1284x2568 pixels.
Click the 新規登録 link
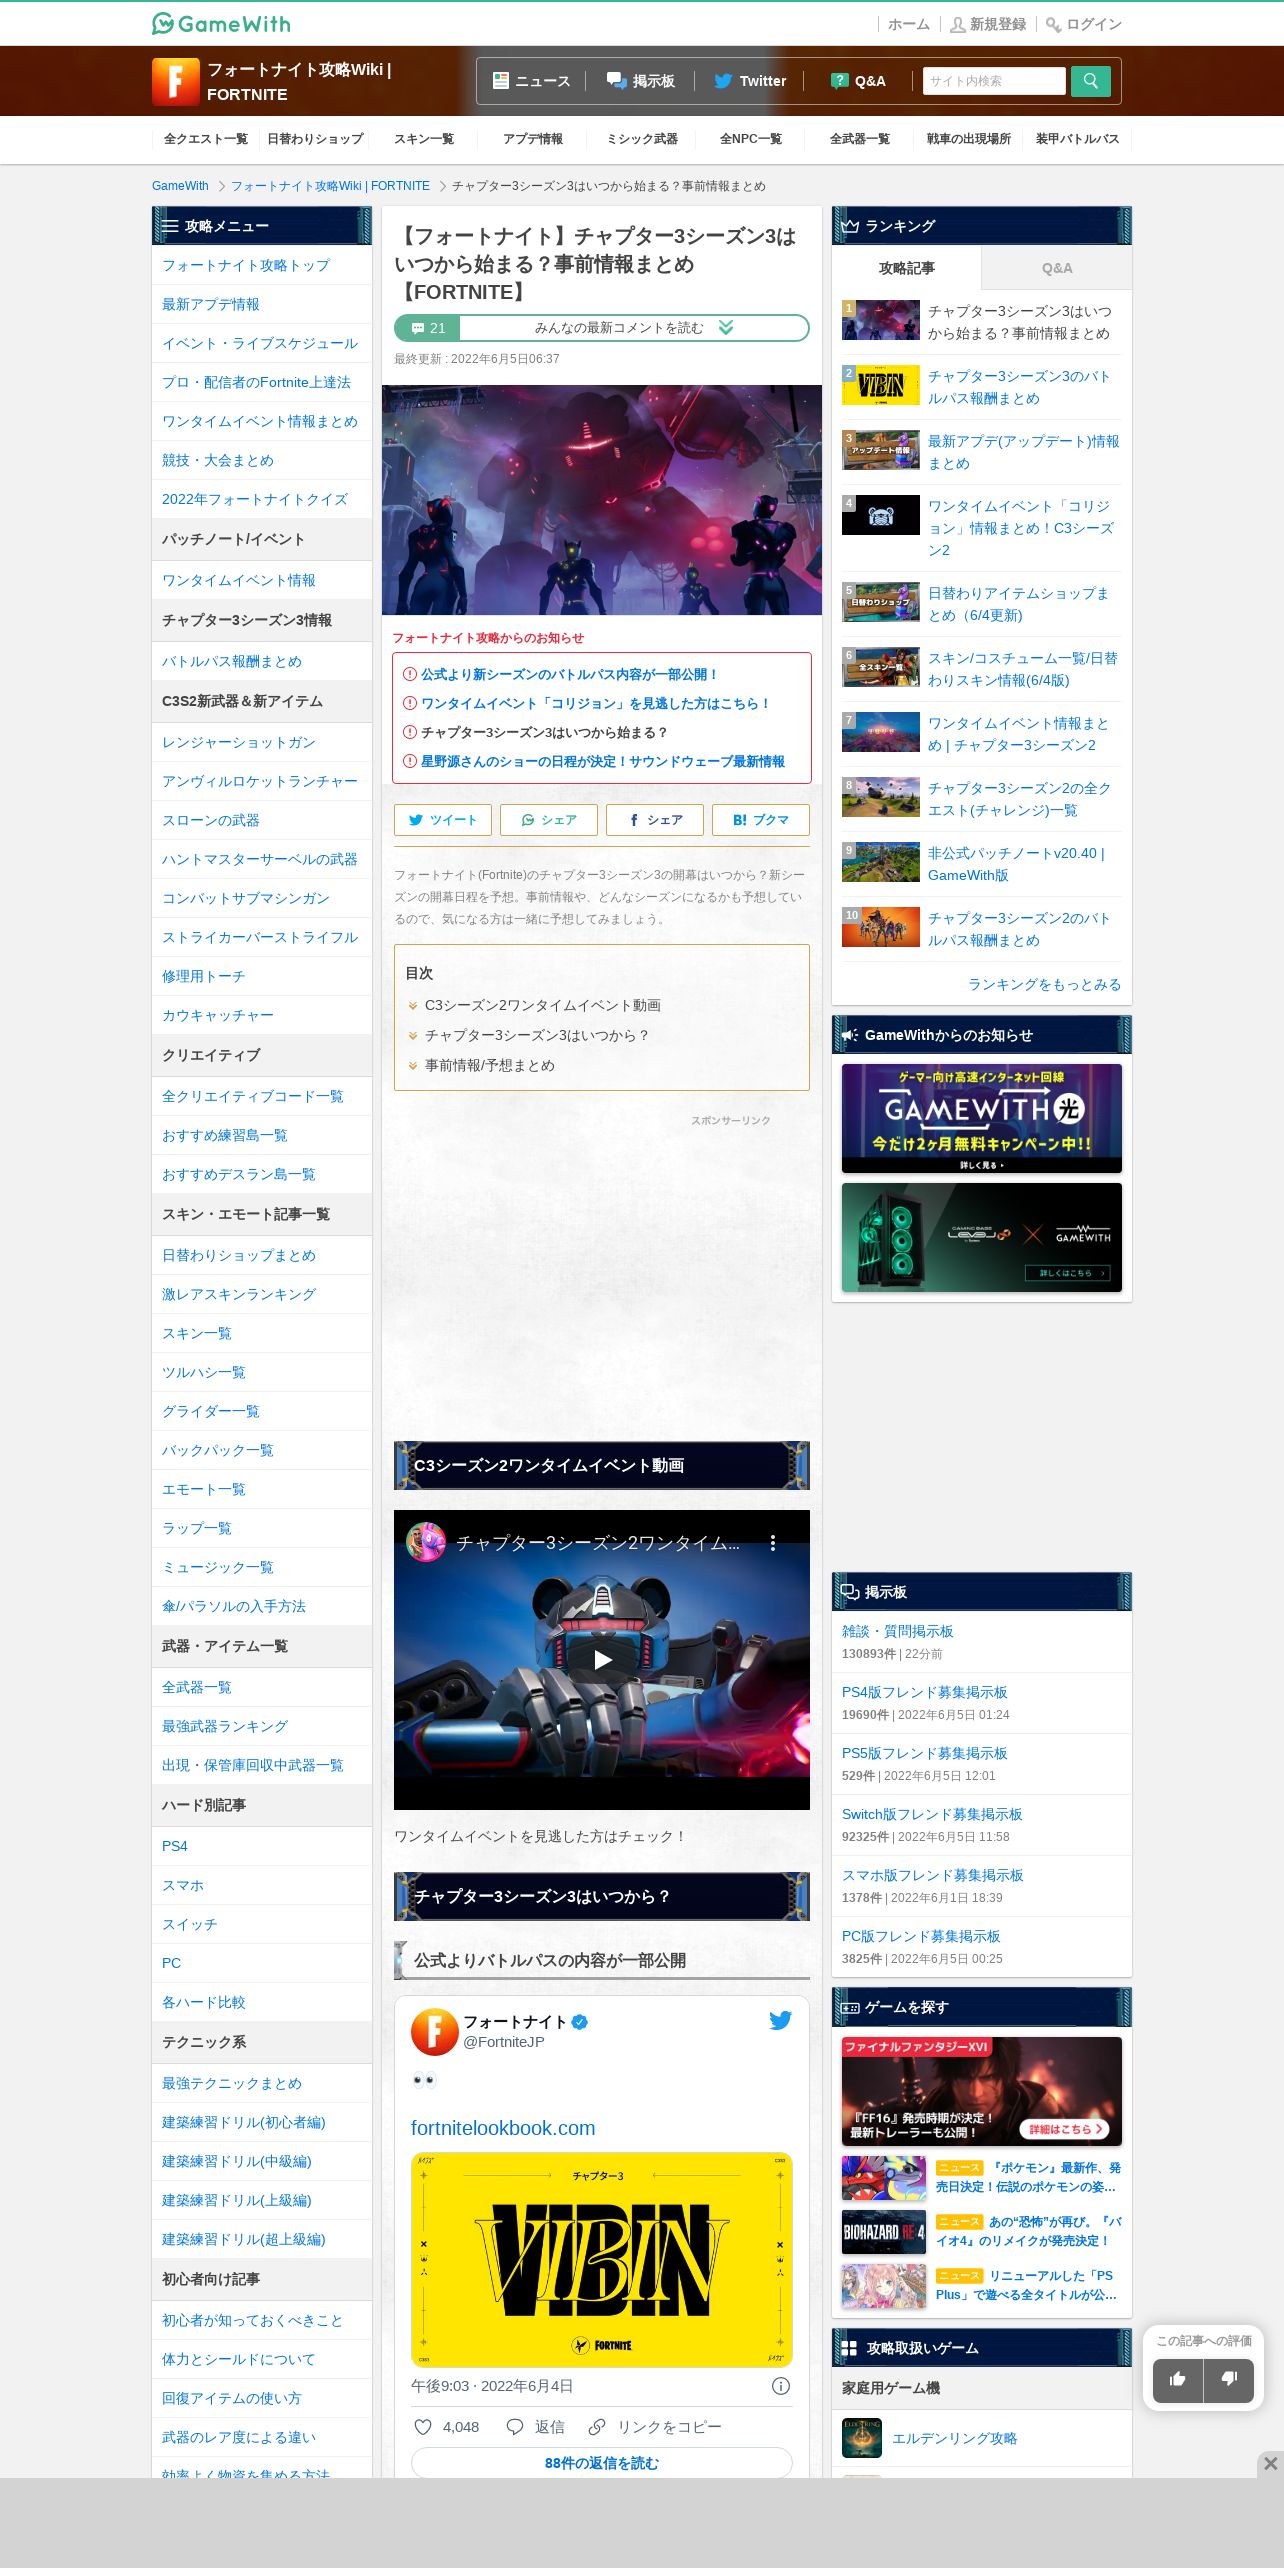pyautogui.click(x=988, y=24)
